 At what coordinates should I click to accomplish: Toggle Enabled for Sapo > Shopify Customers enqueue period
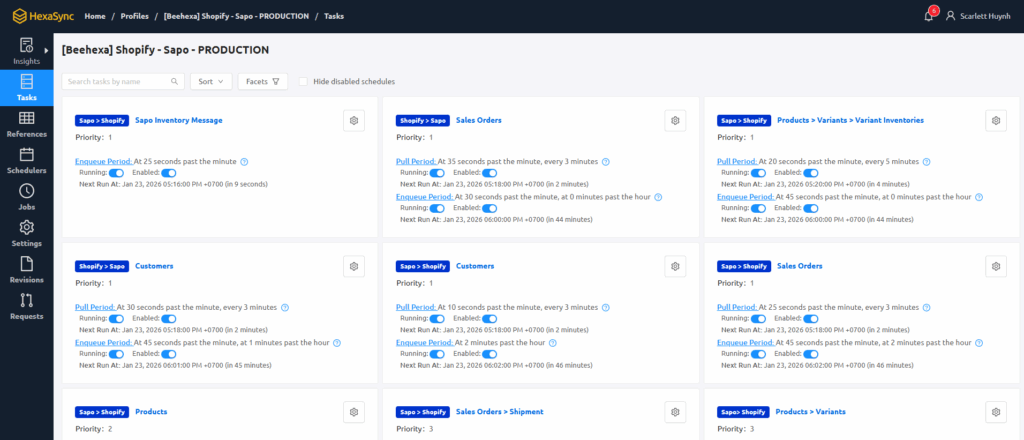pos(489,354)
